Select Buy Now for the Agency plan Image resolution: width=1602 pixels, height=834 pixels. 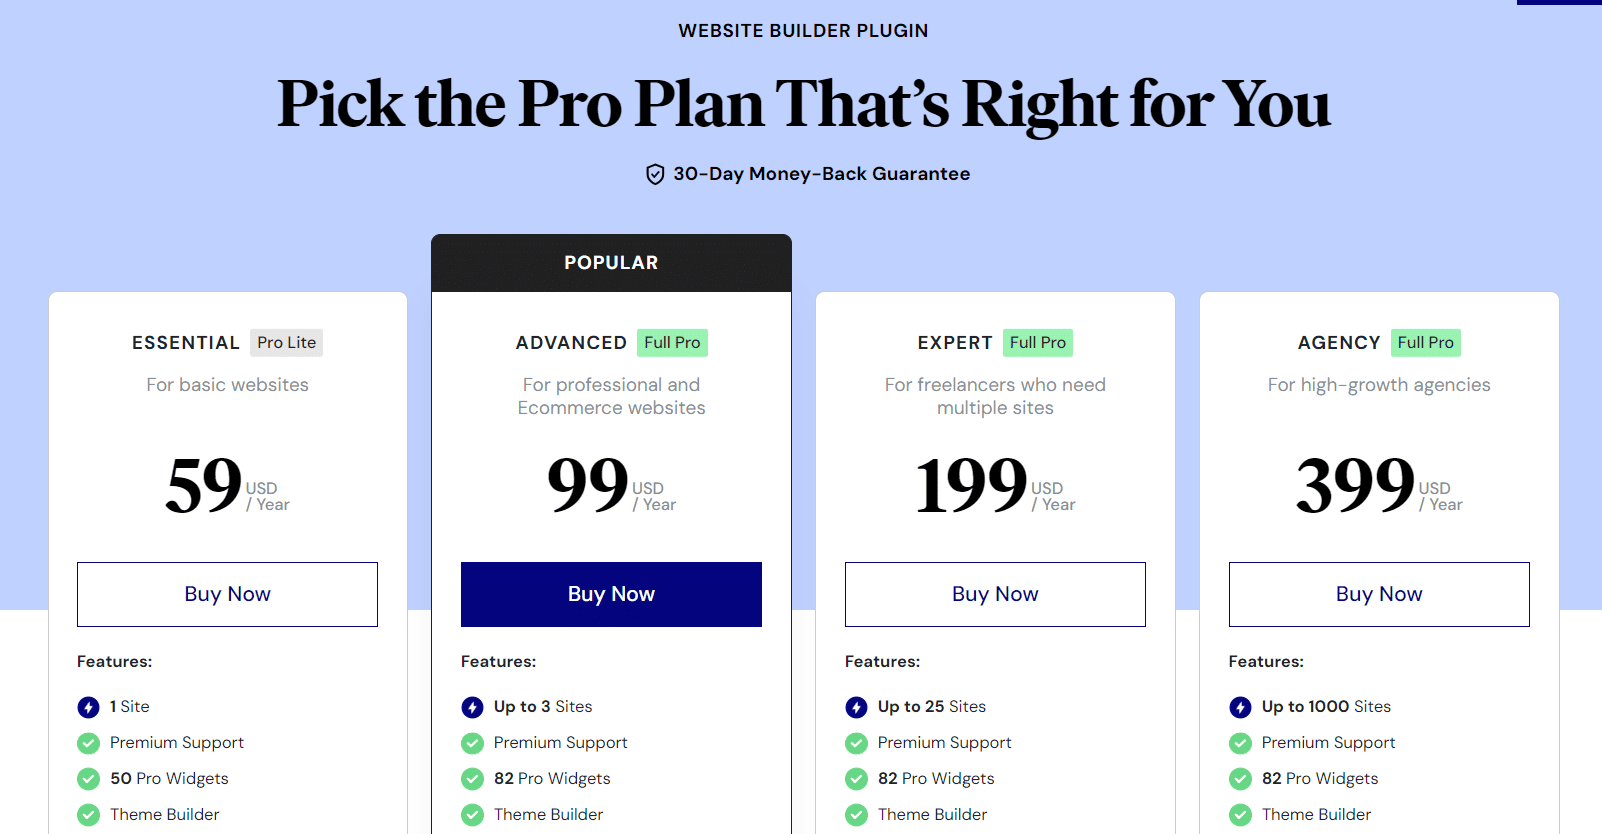(x=1379, y=594)
